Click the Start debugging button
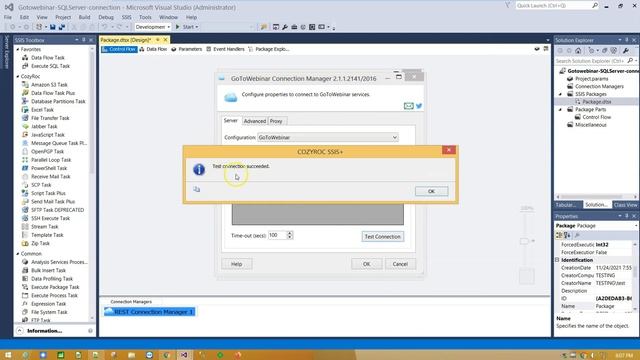640x360 pixels. pyautogui.click(x=187, y=27)
